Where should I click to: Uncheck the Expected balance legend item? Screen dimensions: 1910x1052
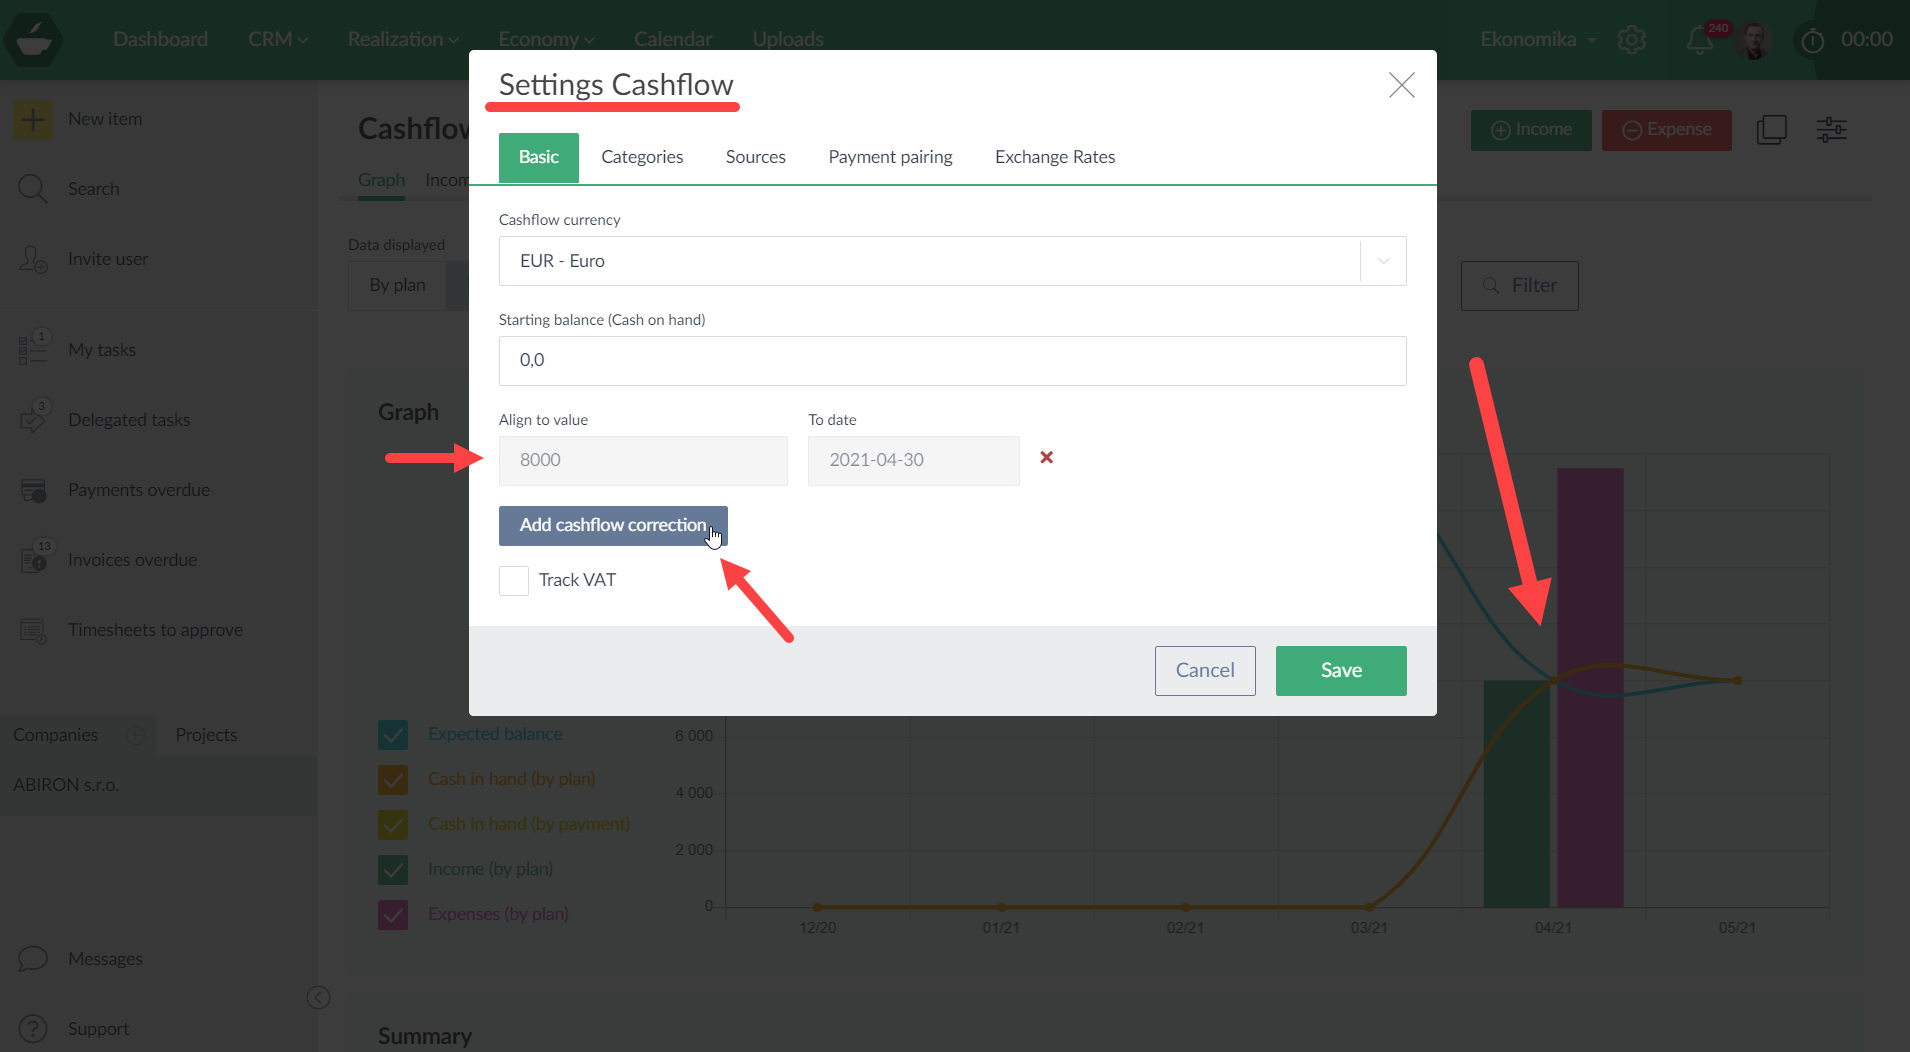(393, 734)
